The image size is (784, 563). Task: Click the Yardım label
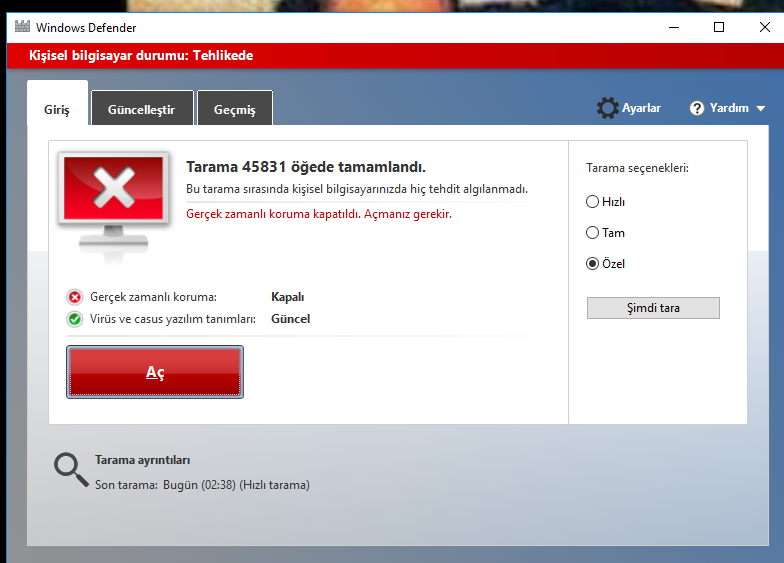729,108
